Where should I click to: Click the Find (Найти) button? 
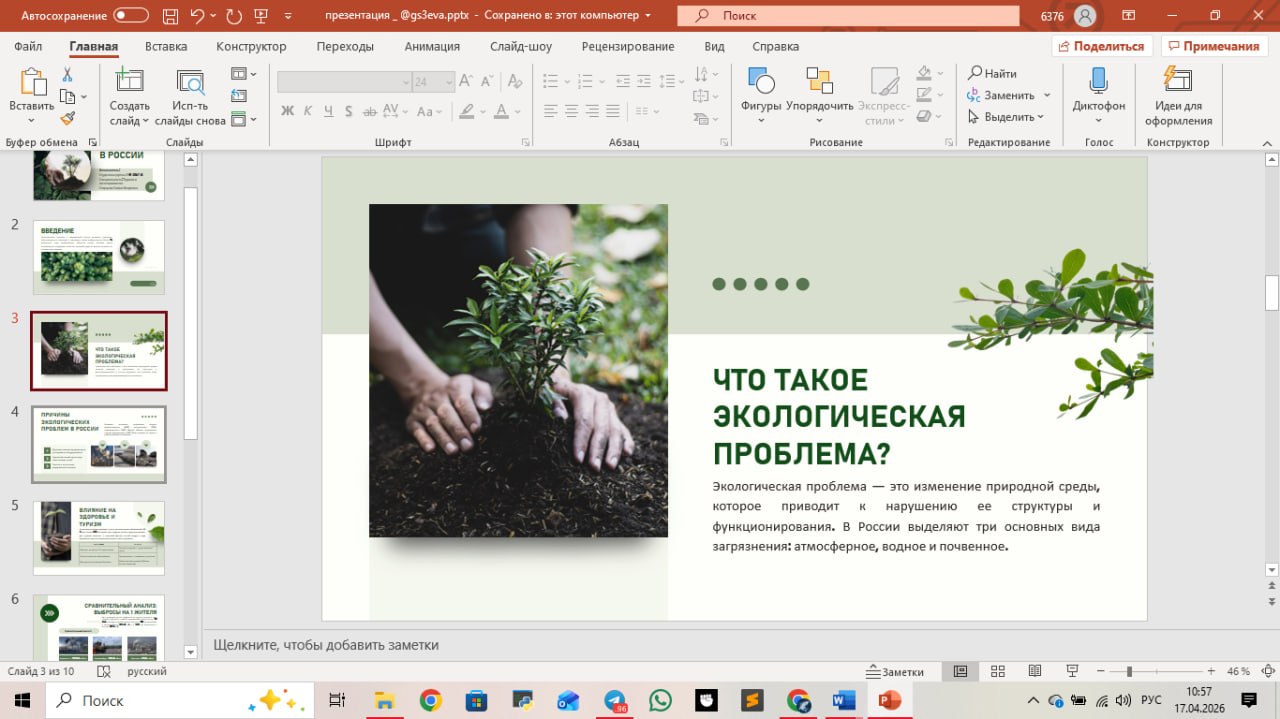pyautogui.click(x=992, y=73)
